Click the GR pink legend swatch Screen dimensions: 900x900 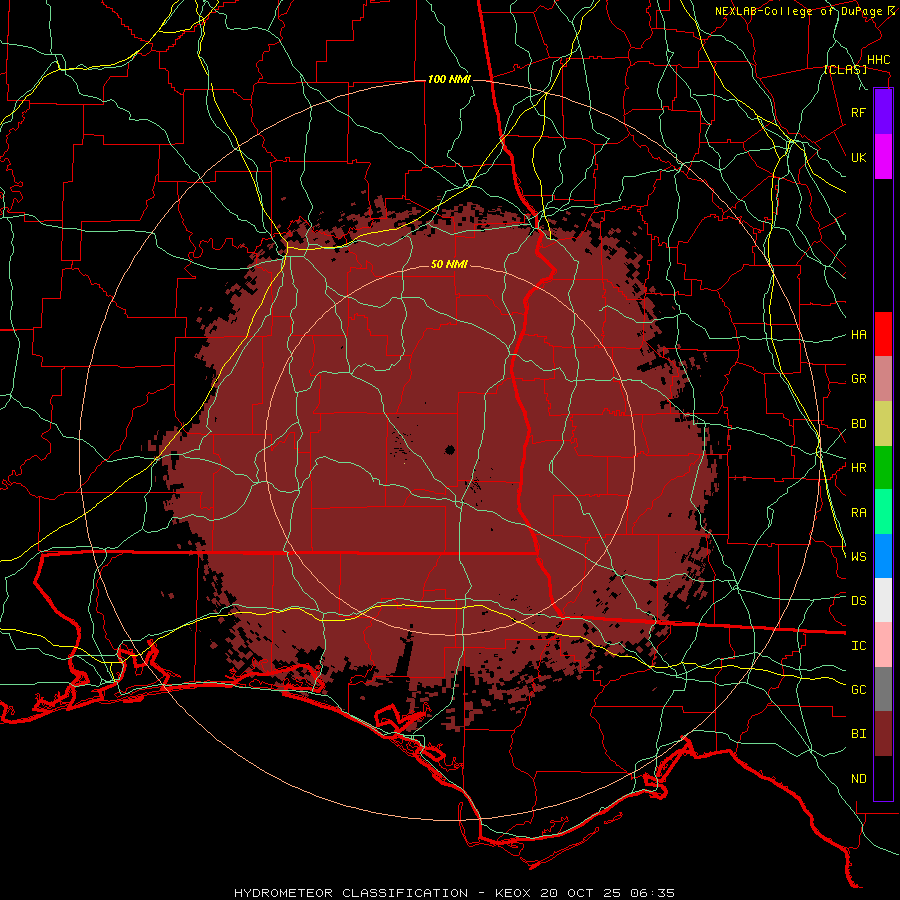pyautogui.click(x=883, y=379)
